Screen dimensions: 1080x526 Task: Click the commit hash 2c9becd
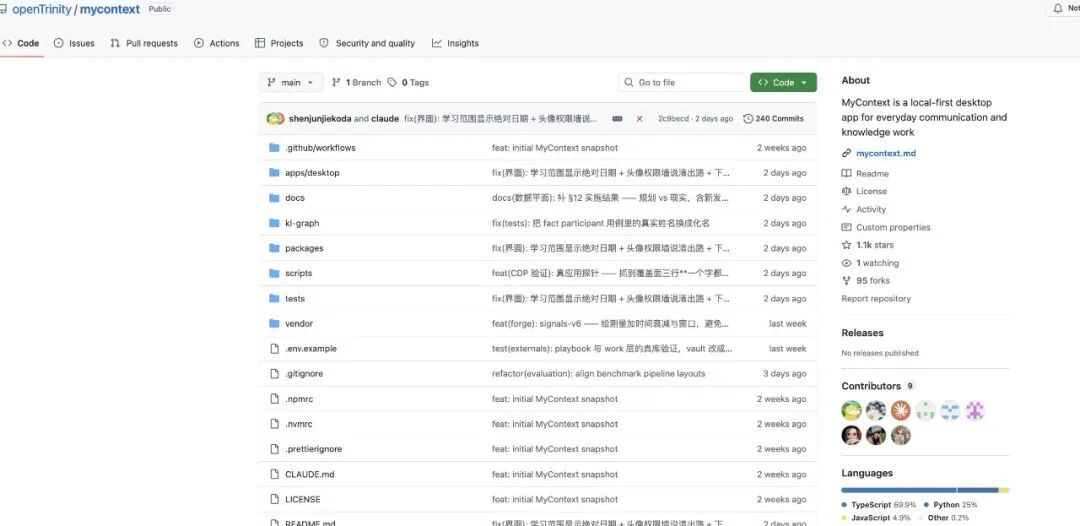[673, 118]
